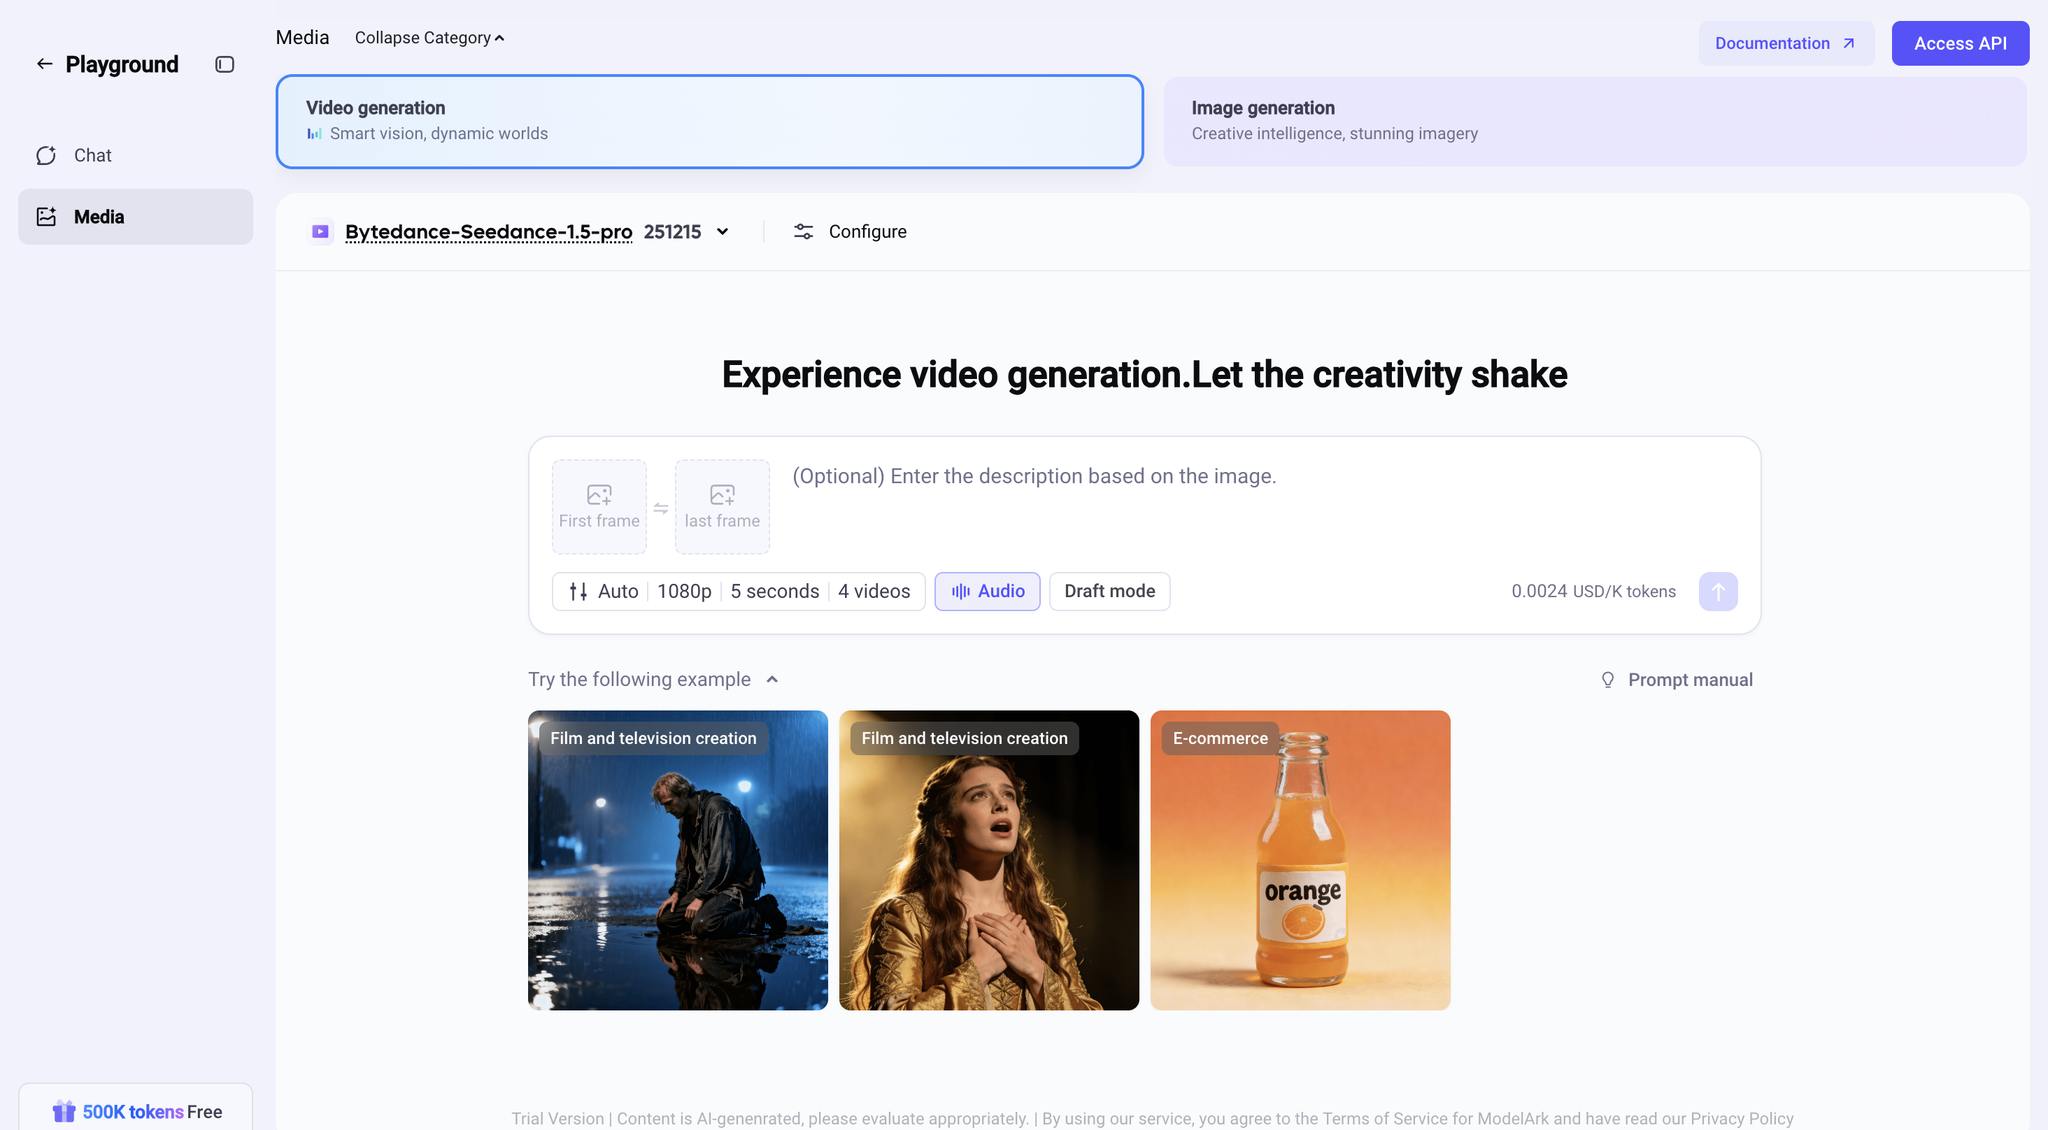Select the orange bottle E-commerce example
The image size is (2048, 1130).
pos(1299,860)
